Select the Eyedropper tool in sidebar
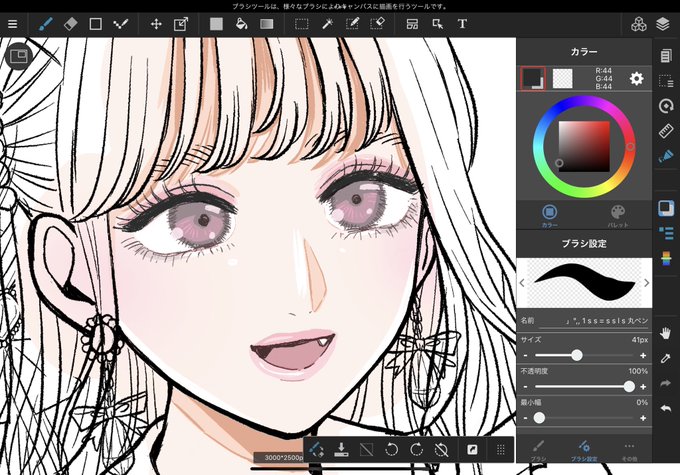This screenshot has width=680, height=475. (666, 358)
